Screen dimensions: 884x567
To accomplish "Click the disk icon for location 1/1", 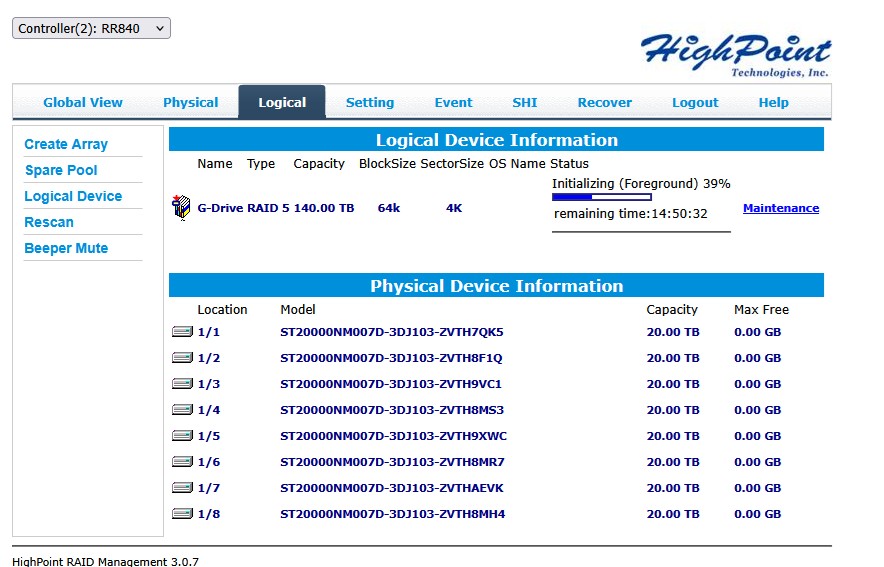I will tap(182, 331).
